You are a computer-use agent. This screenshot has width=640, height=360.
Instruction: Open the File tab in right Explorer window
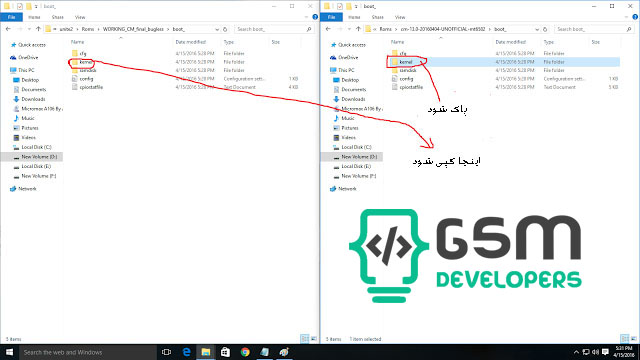tap(331, 17)
